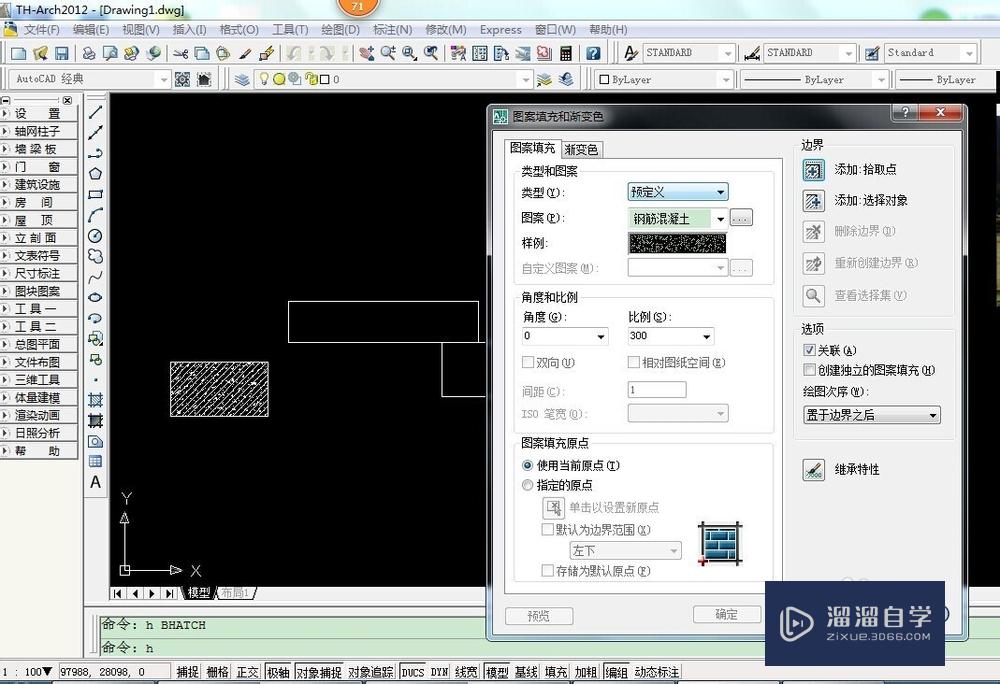
Task: Enable 创建独立的图案填充 checkbox
Action: 810,369
